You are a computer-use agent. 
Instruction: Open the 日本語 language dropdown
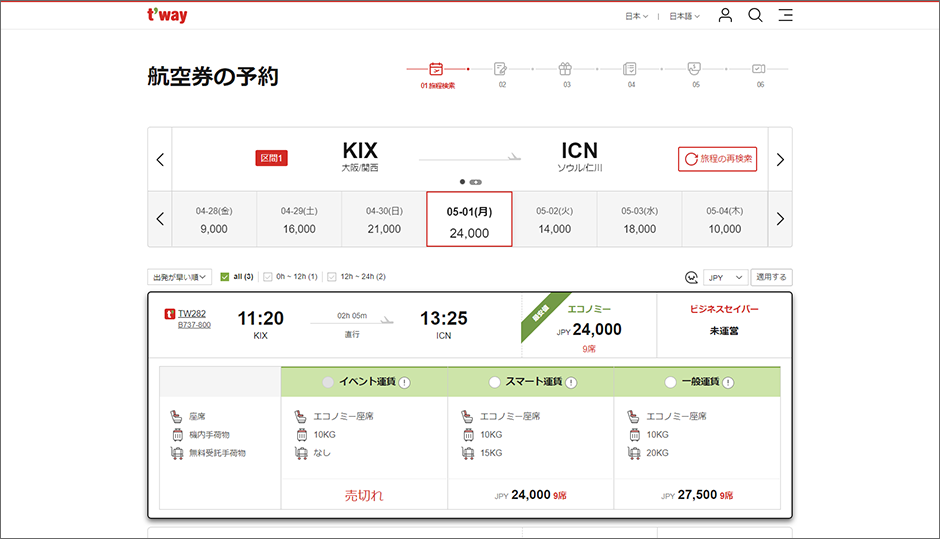pyautogui.click(x=684, y=16)
